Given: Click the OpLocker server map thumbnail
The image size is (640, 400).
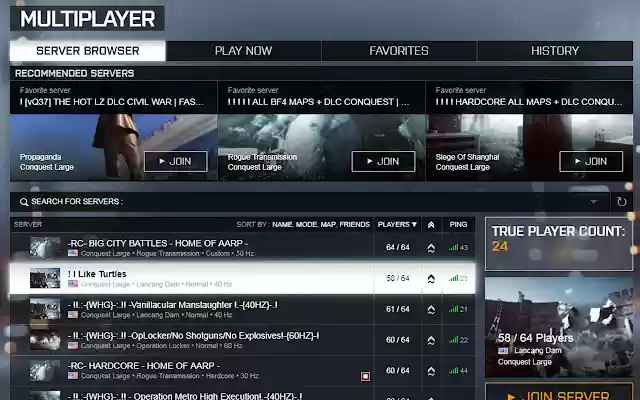Looking at the screenshot, I should pyautogui.click(x=45, y=340).
